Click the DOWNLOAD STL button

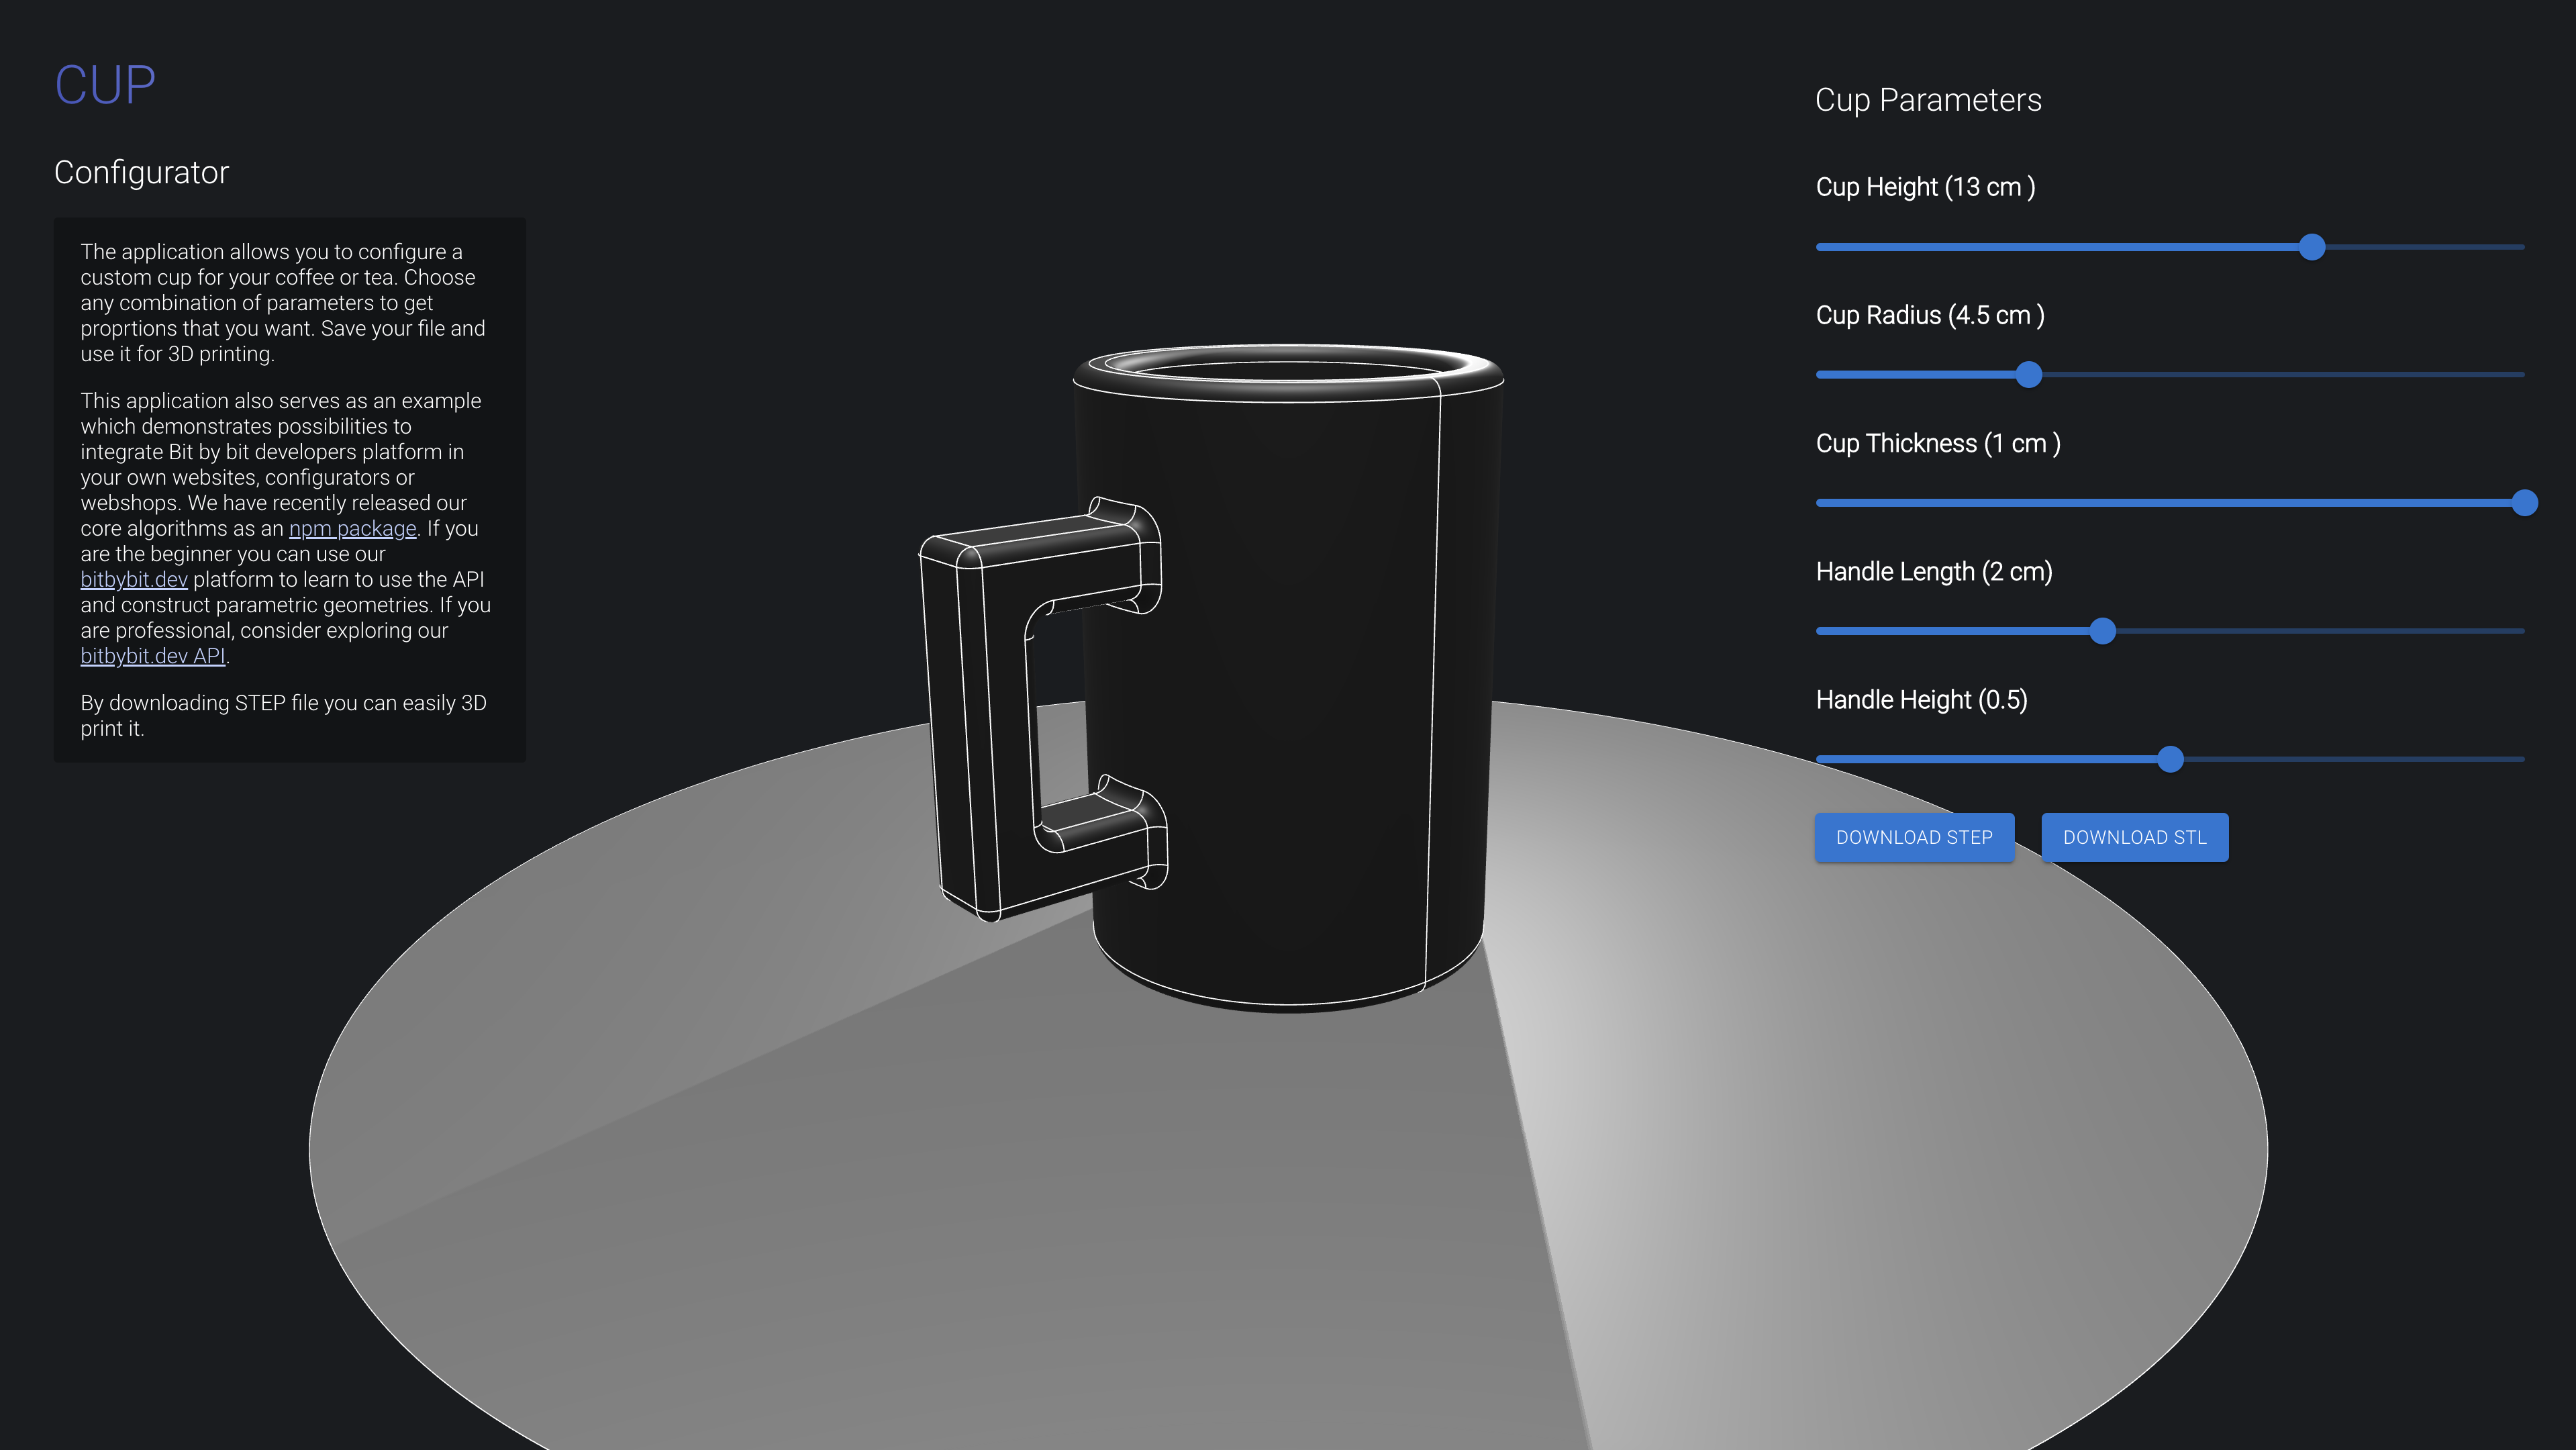(2134, 837)
